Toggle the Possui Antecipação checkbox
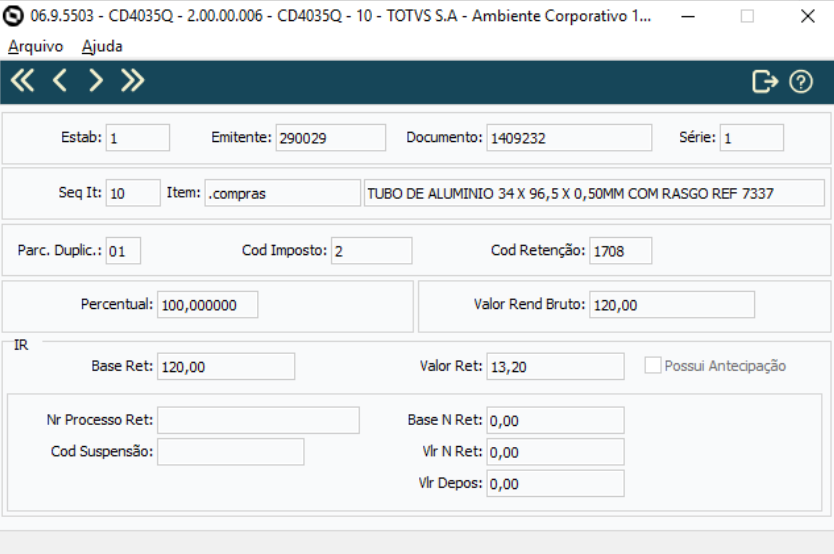The width and height of the screenshot is (834, 554). (653, 366)
